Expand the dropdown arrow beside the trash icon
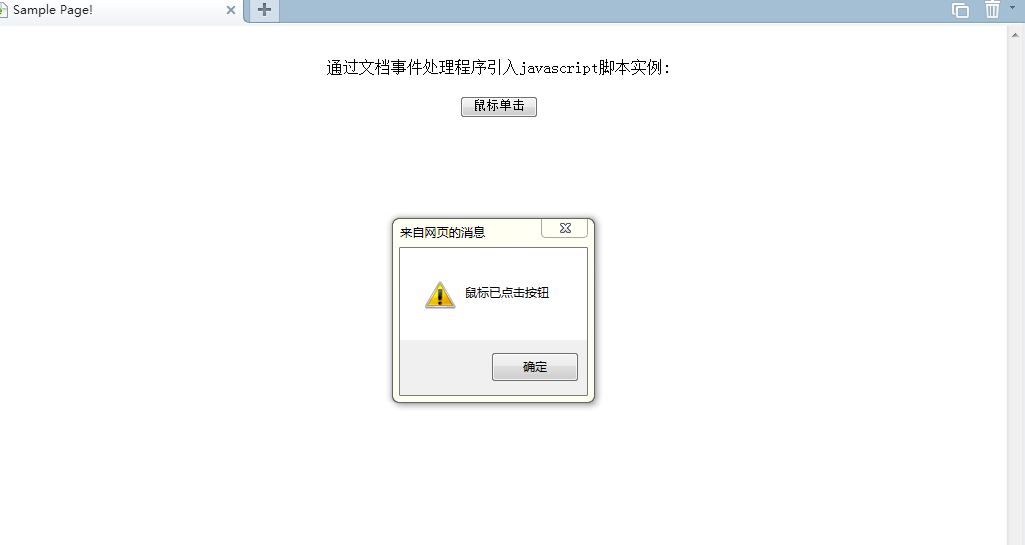 click(x=1012, y=8)
